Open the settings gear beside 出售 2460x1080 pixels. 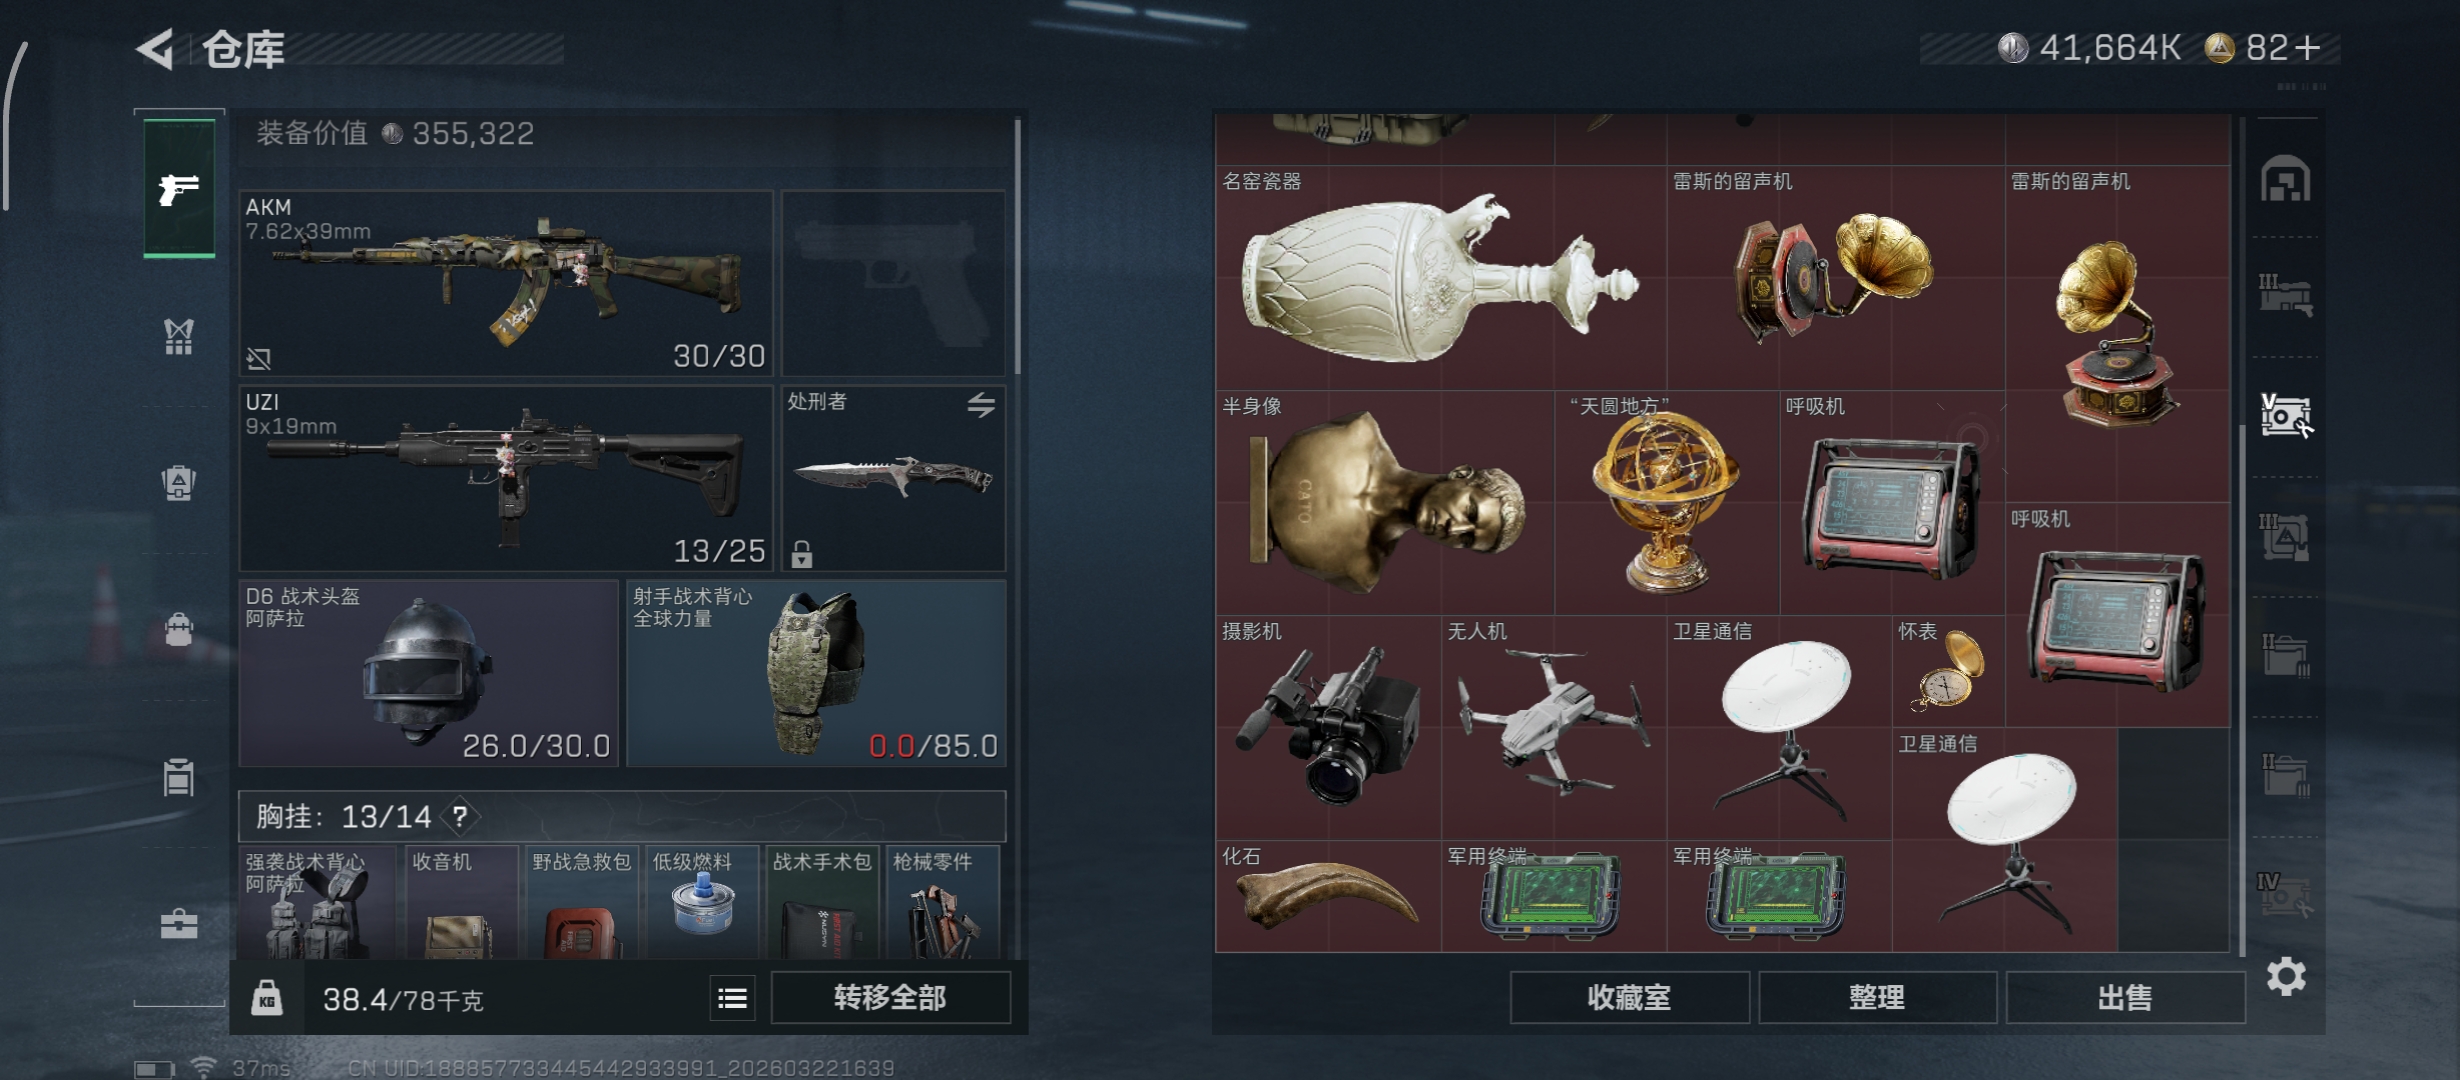(2286, 977)
